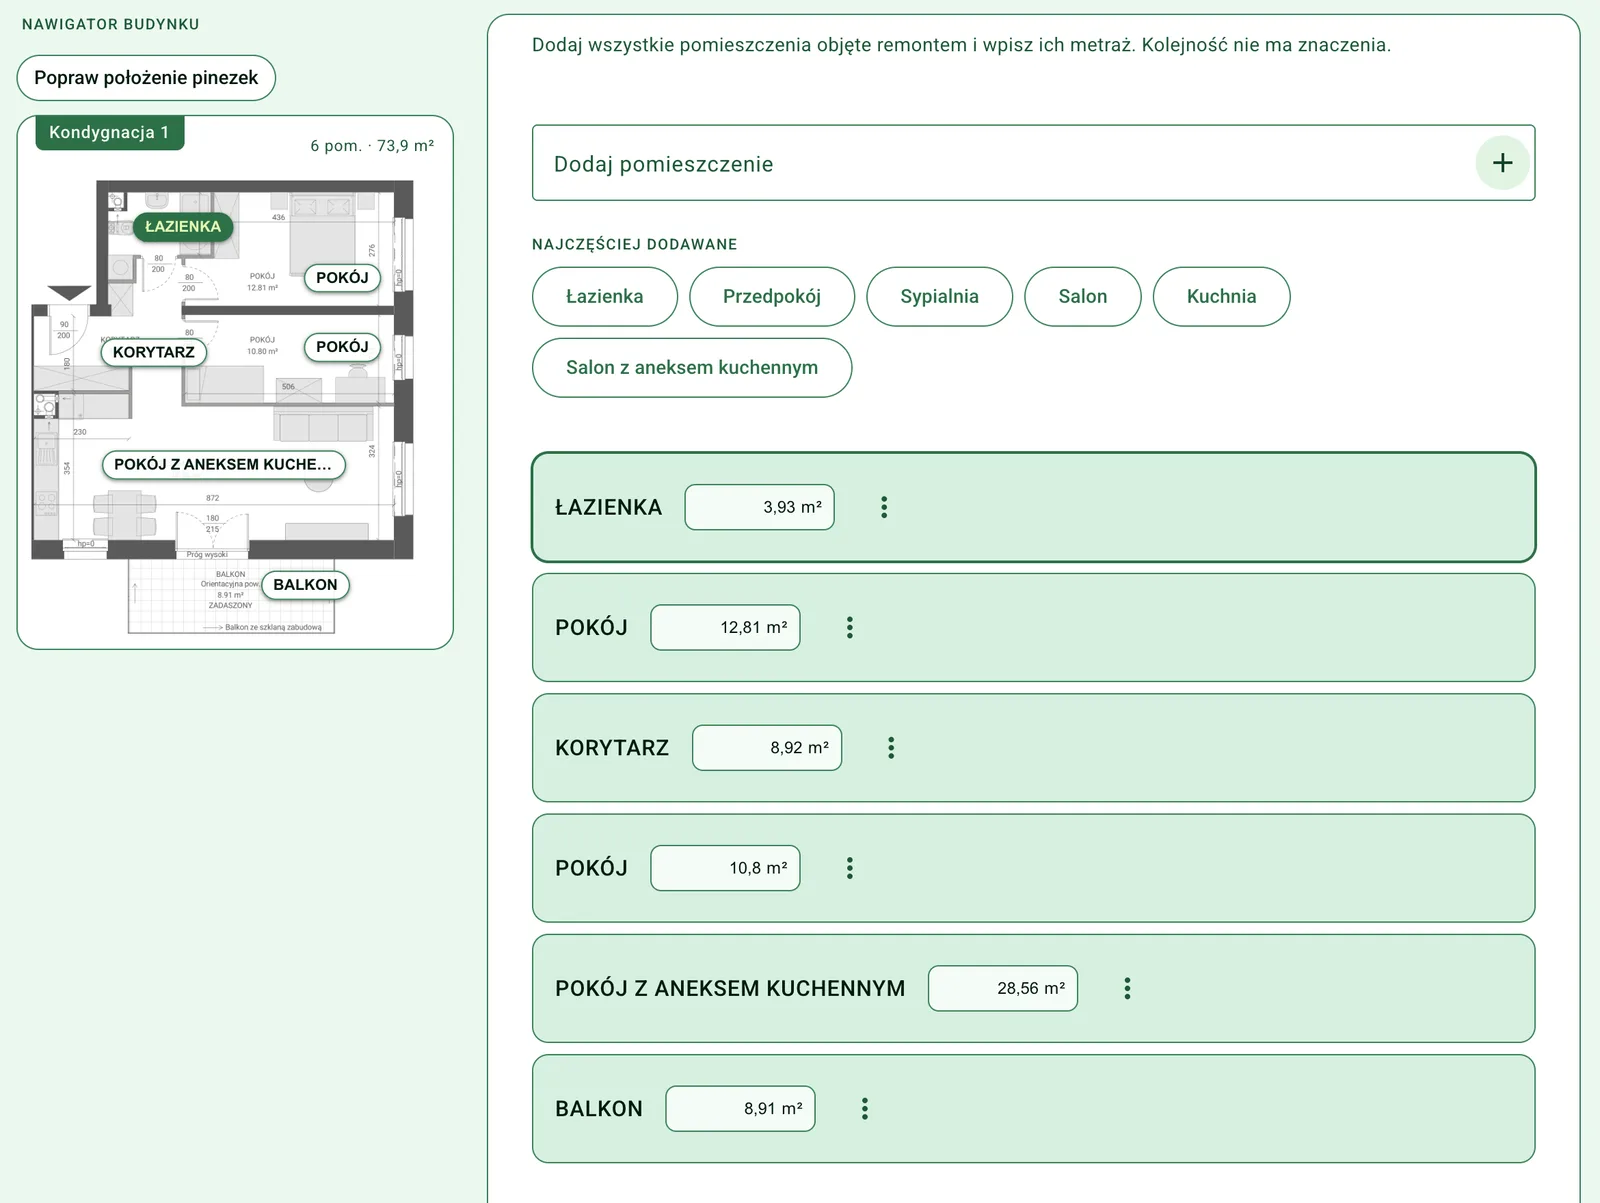Open three-dot menu for POKÓJ Z ANEKSEM KUCHENNYM
This screenshot has width=1600, height=1203.
[1127, 989]
